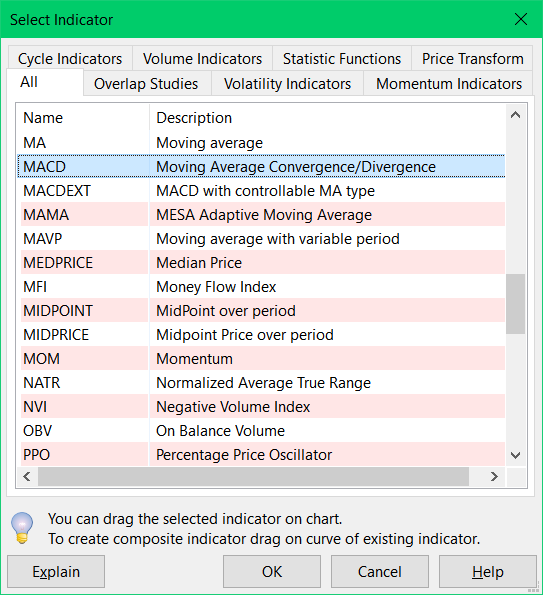Select the MIDPRICE indicator row
The width and height of the screenshot is (543, 595).
click(x=261, y=335)
